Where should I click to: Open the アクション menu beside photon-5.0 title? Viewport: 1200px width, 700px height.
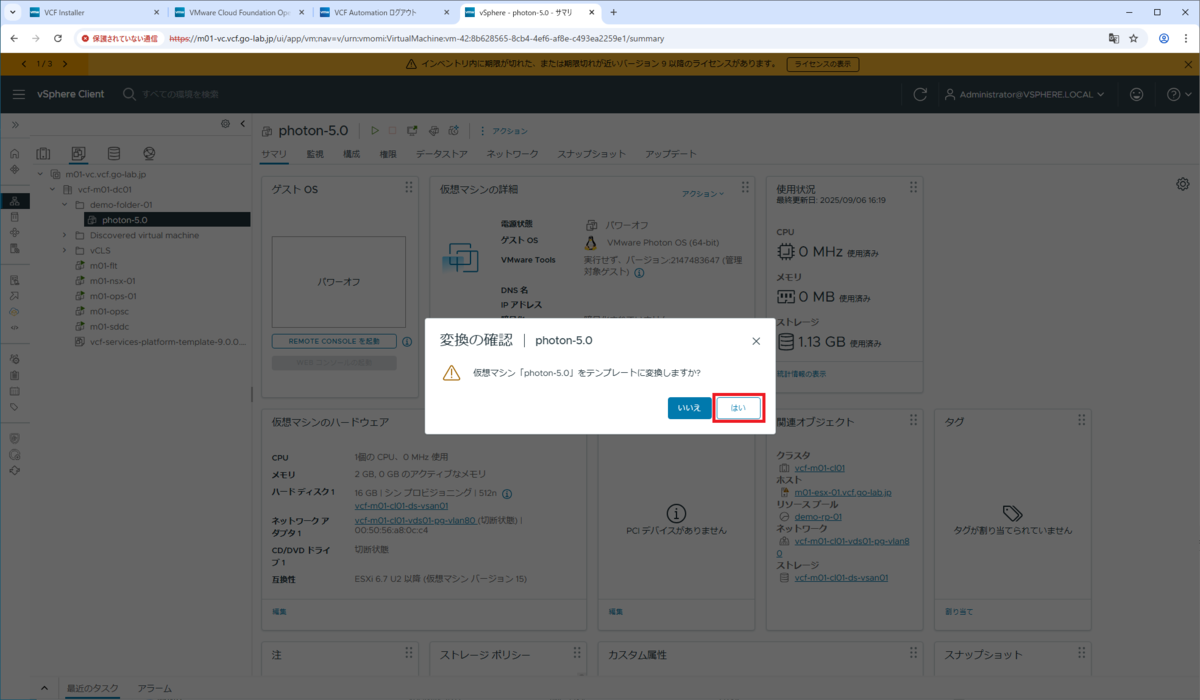[x=503, y=131]
